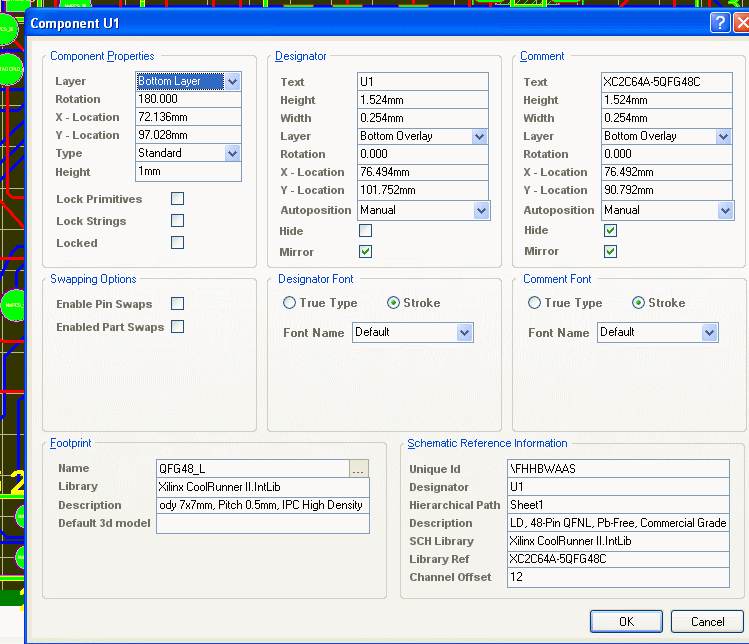Toggle Enabled Part Swaps checkbox
The height and width of the screenshot is (644, 749).
(x=177, y=327)
